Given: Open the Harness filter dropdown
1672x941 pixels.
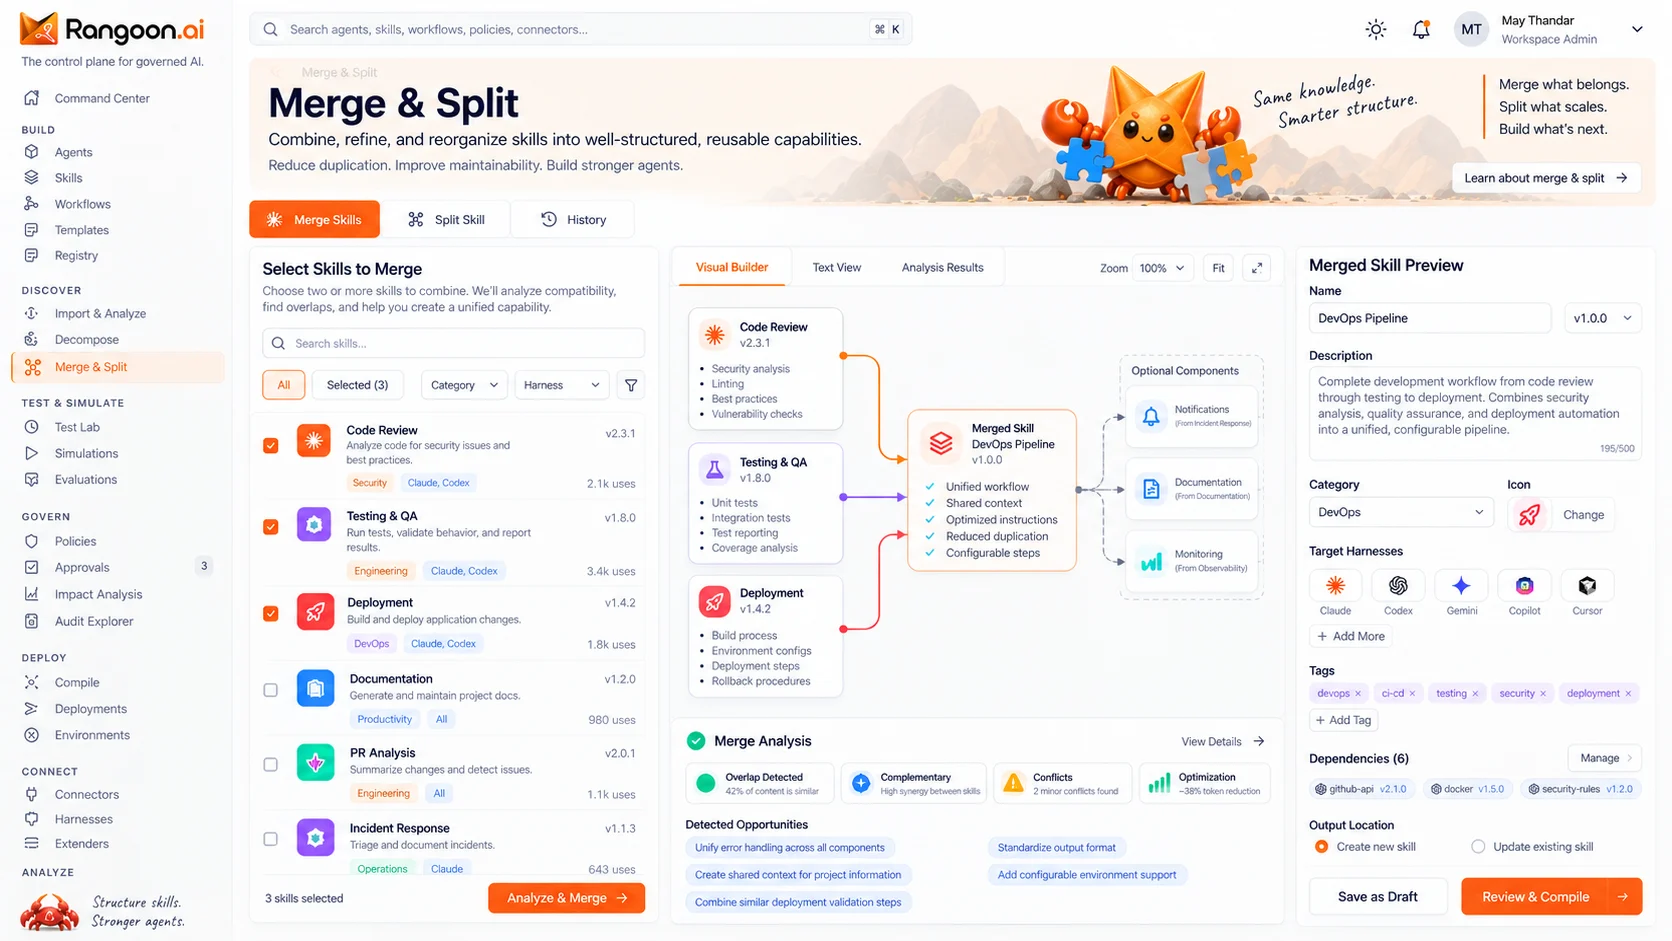Looking at the screenshot, I should click(x=561, y=385).
